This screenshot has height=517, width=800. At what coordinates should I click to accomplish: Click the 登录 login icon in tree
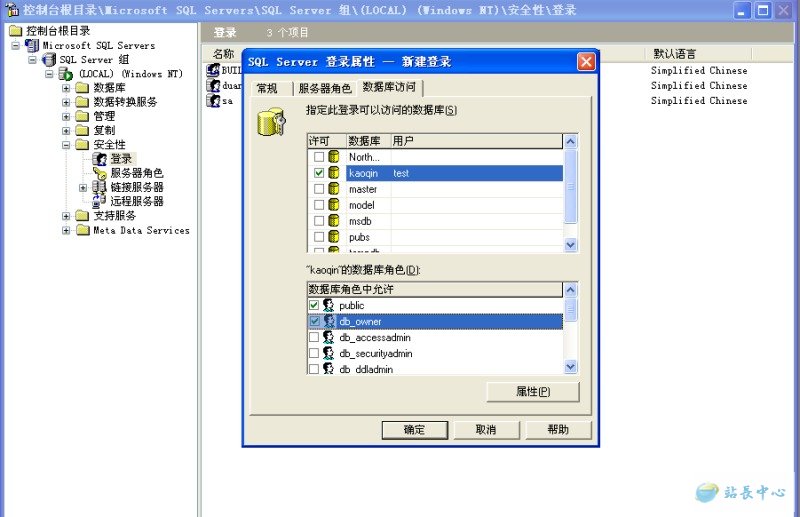pyautogui.click(x=99, y=159)
